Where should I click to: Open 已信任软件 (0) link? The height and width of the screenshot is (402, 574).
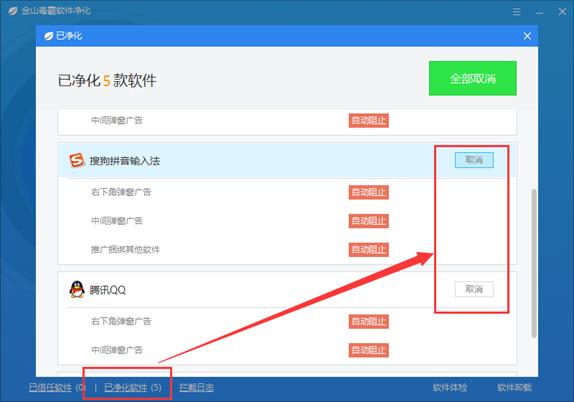57,387
